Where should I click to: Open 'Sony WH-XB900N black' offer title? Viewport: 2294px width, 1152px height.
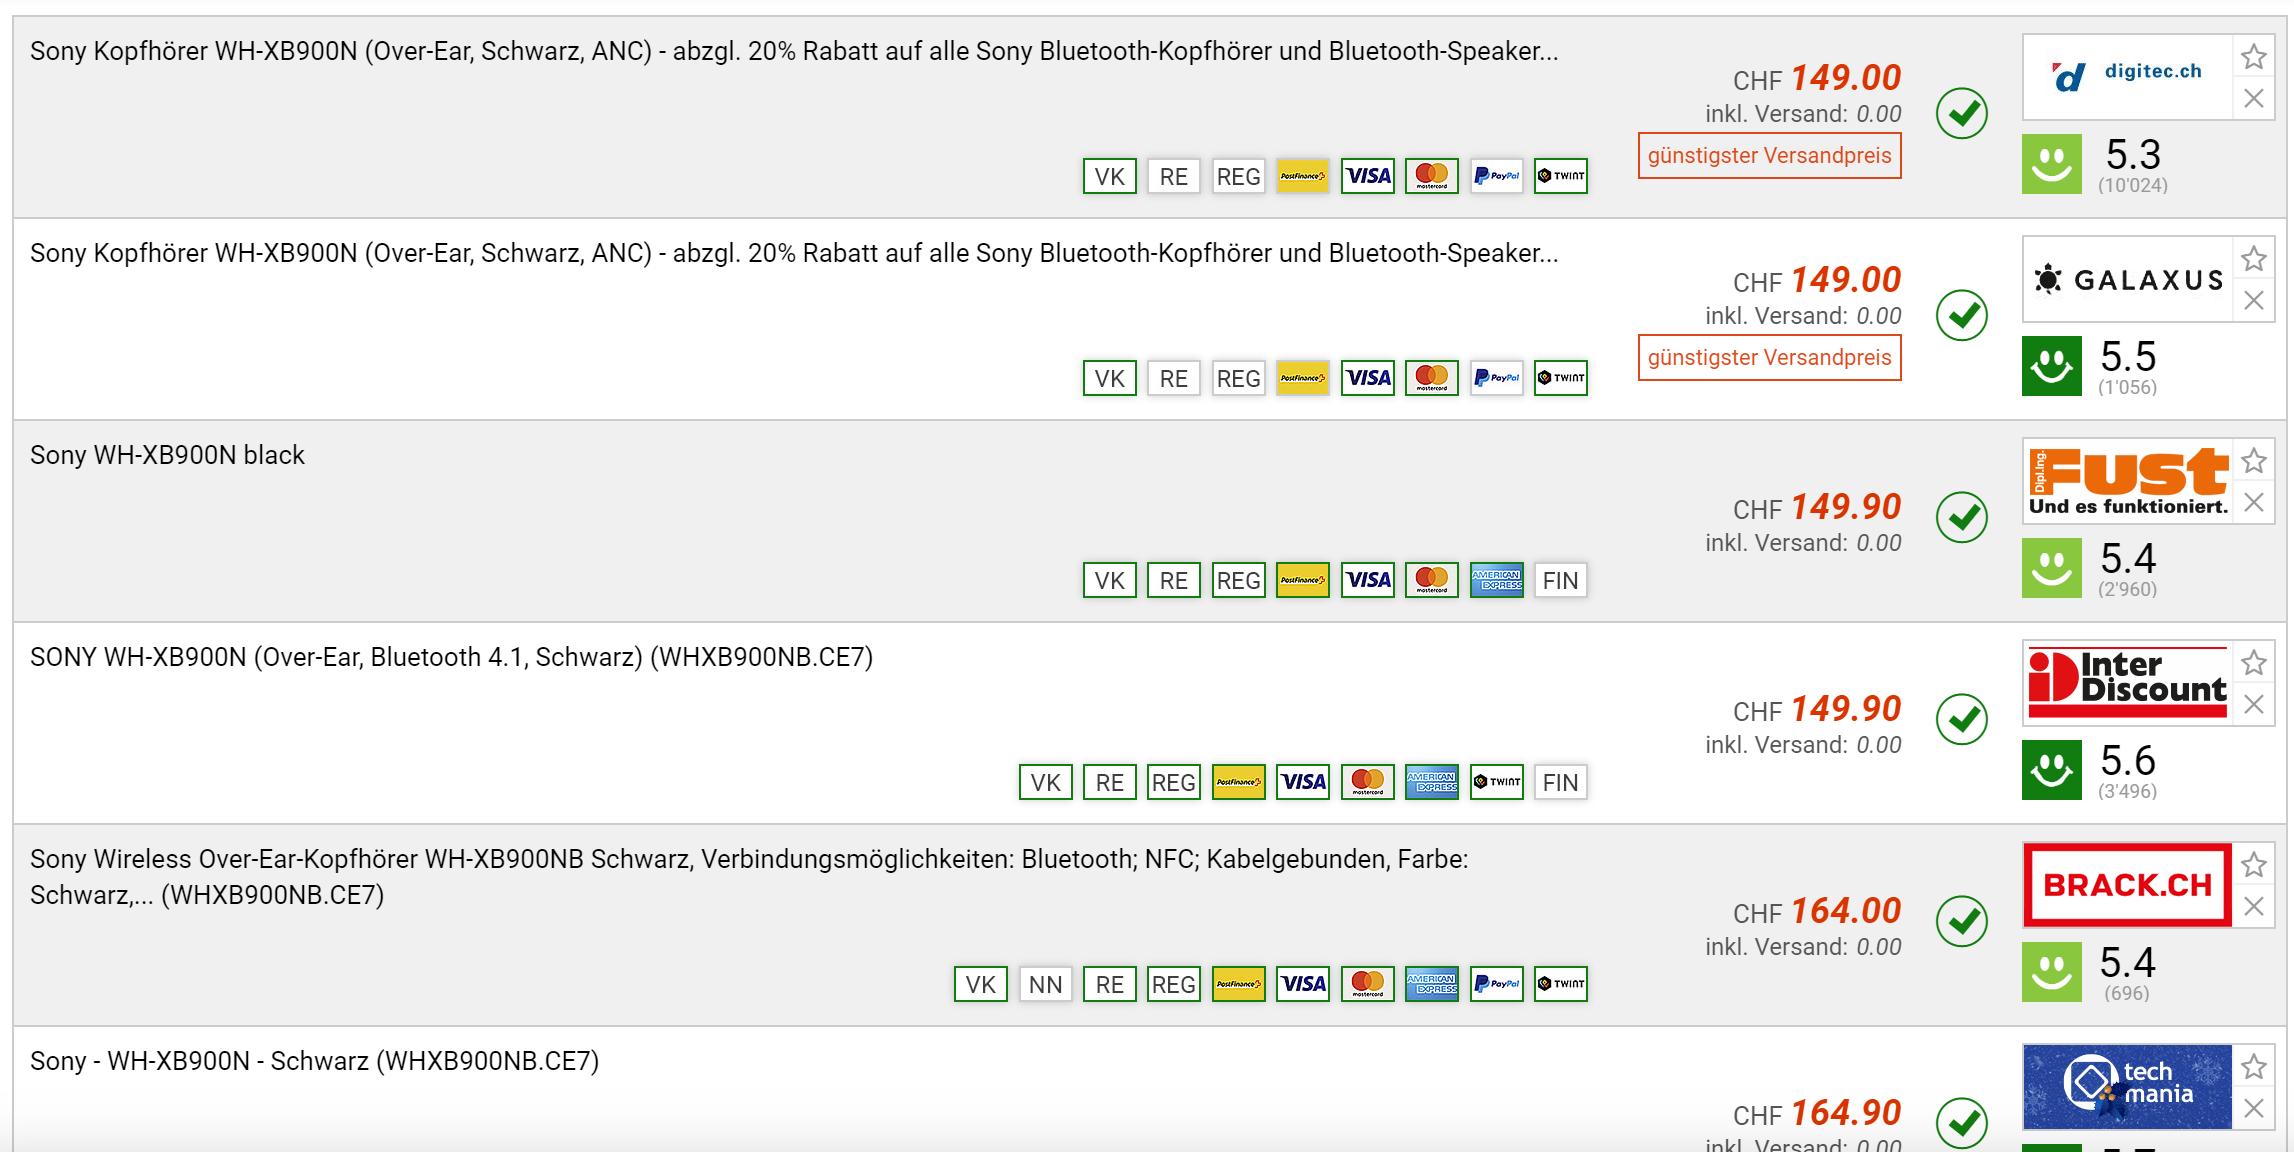[x=167, y=455]
